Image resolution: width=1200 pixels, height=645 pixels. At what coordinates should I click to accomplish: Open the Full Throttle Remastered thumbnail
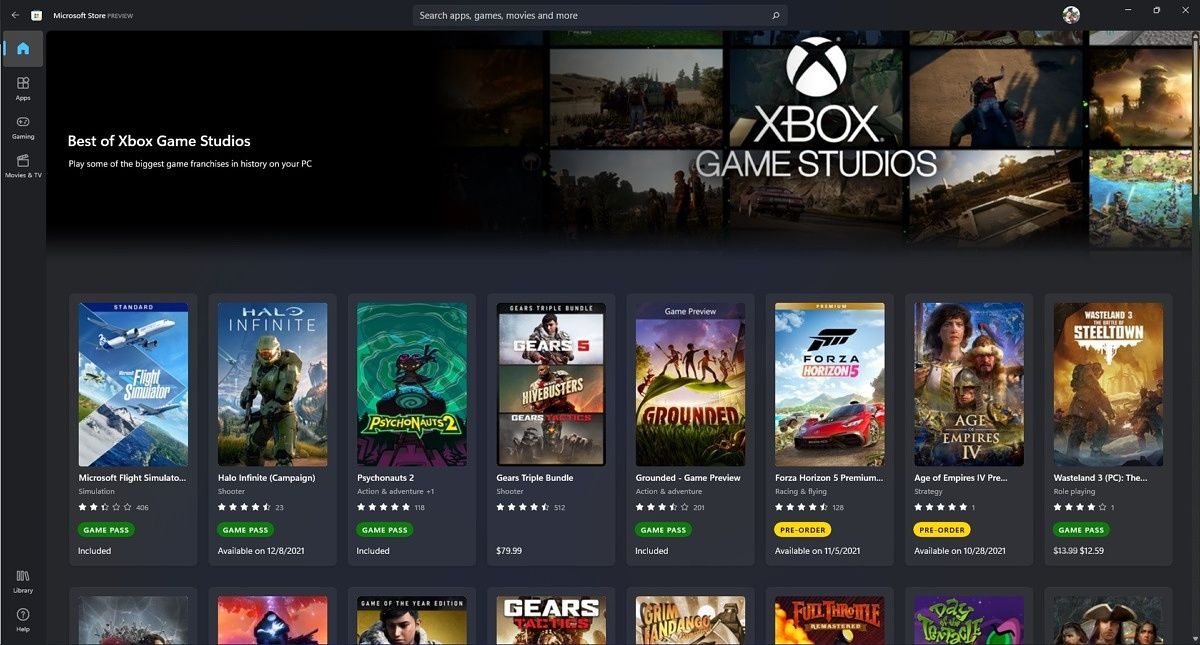coord(830,621)
